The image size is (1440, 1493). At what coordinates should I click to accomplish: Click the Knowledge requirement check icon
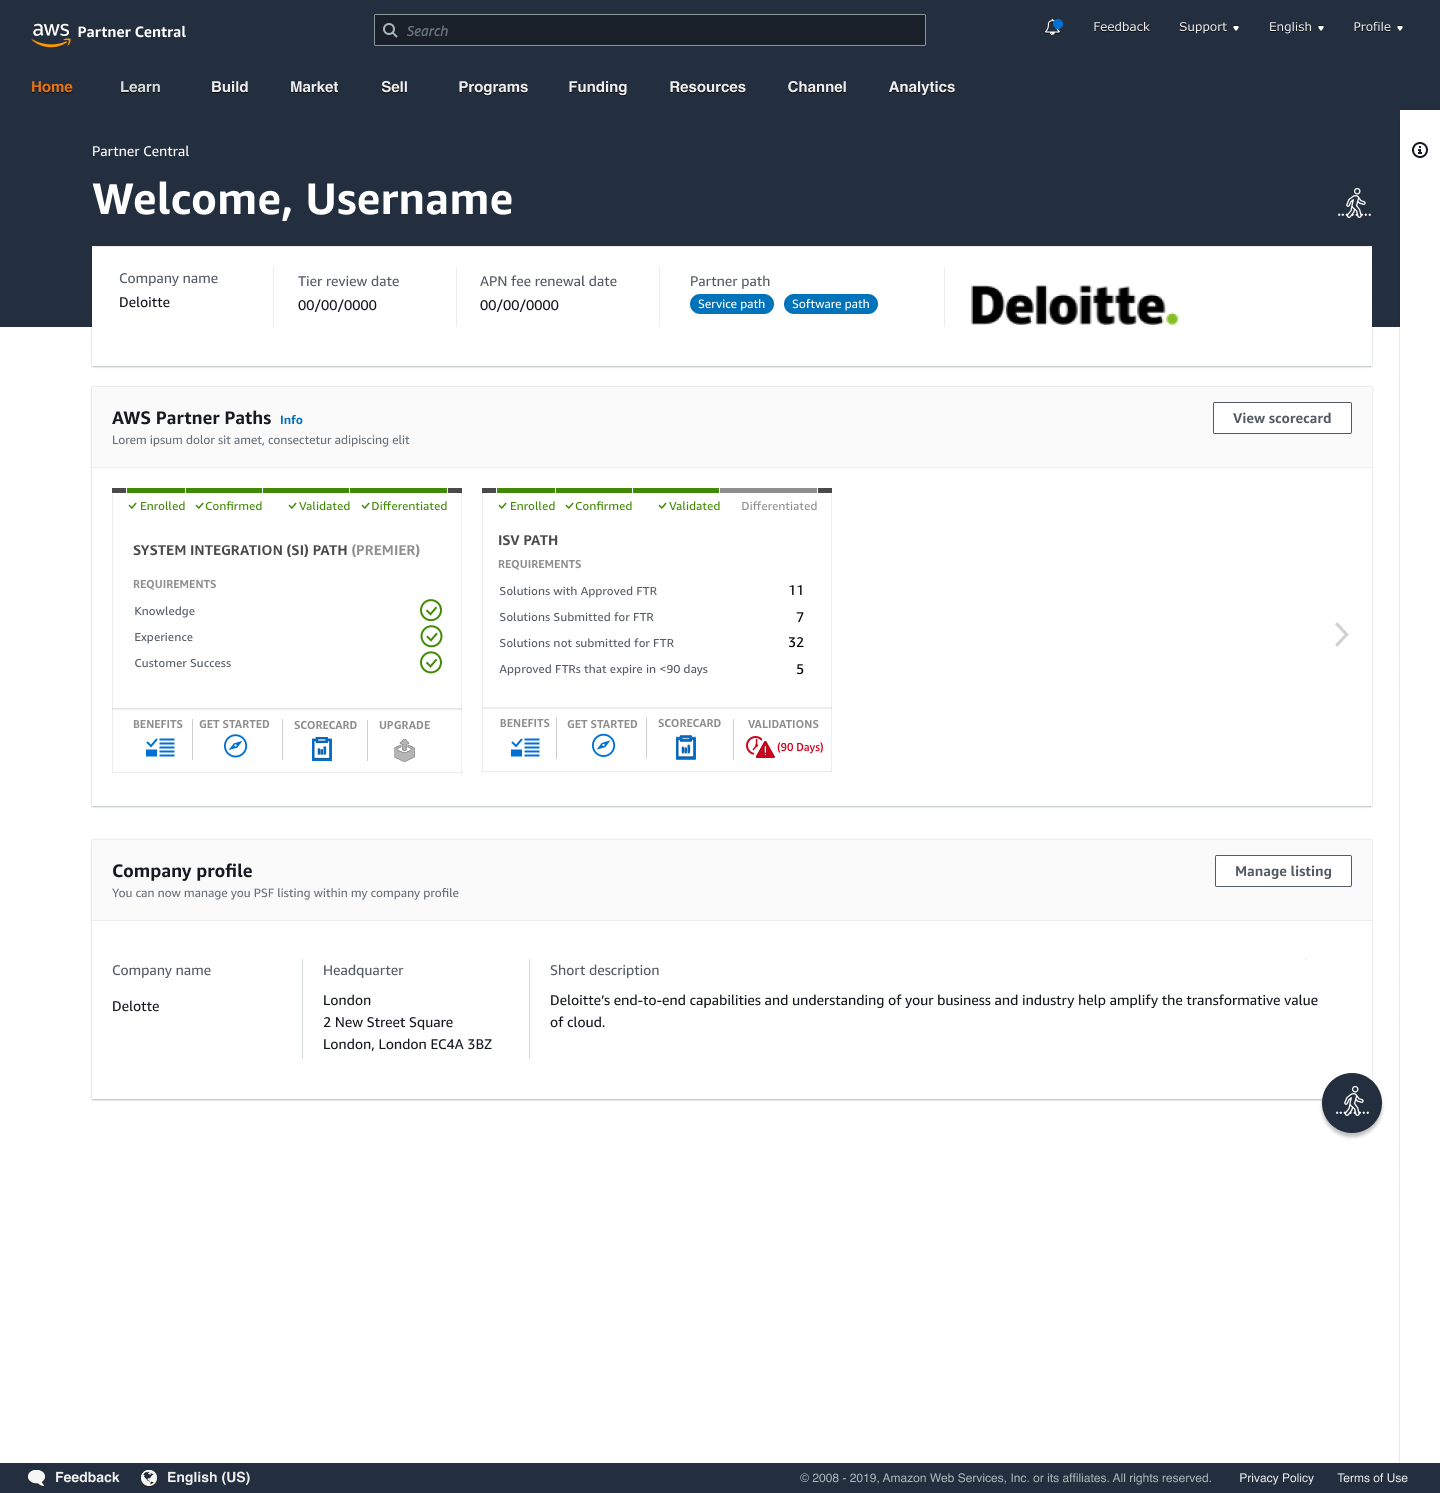[x=431, y=610]
